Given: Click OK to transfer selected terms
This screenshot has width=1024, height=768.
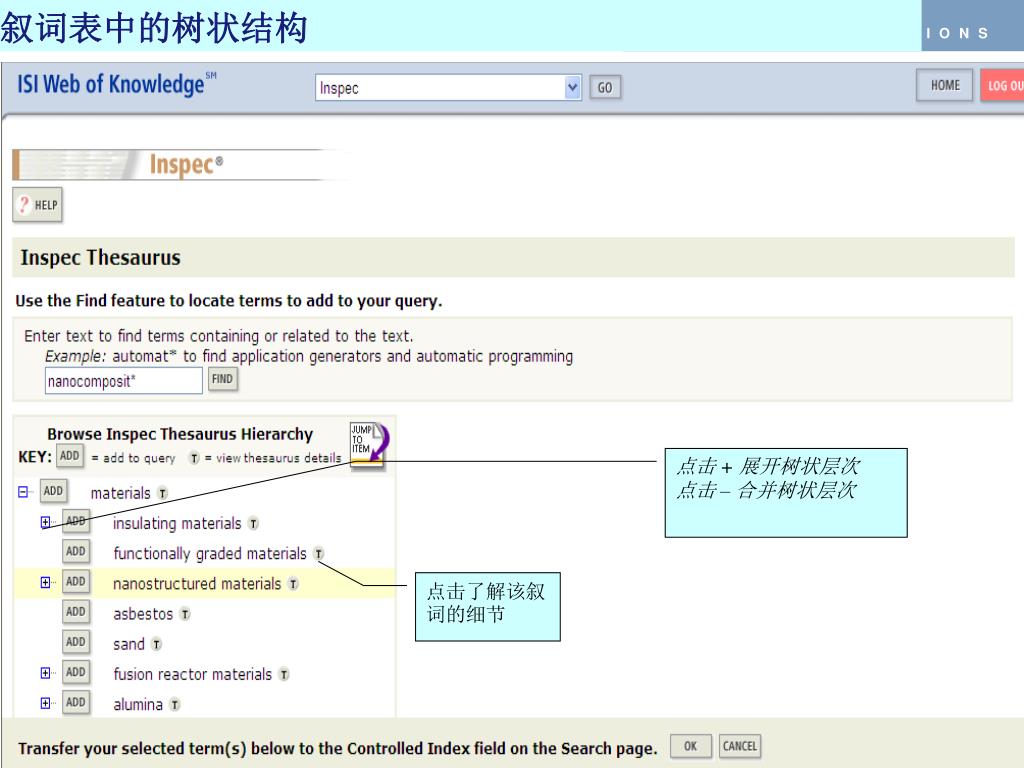Looking at the screenshot, I should (690, 746).
